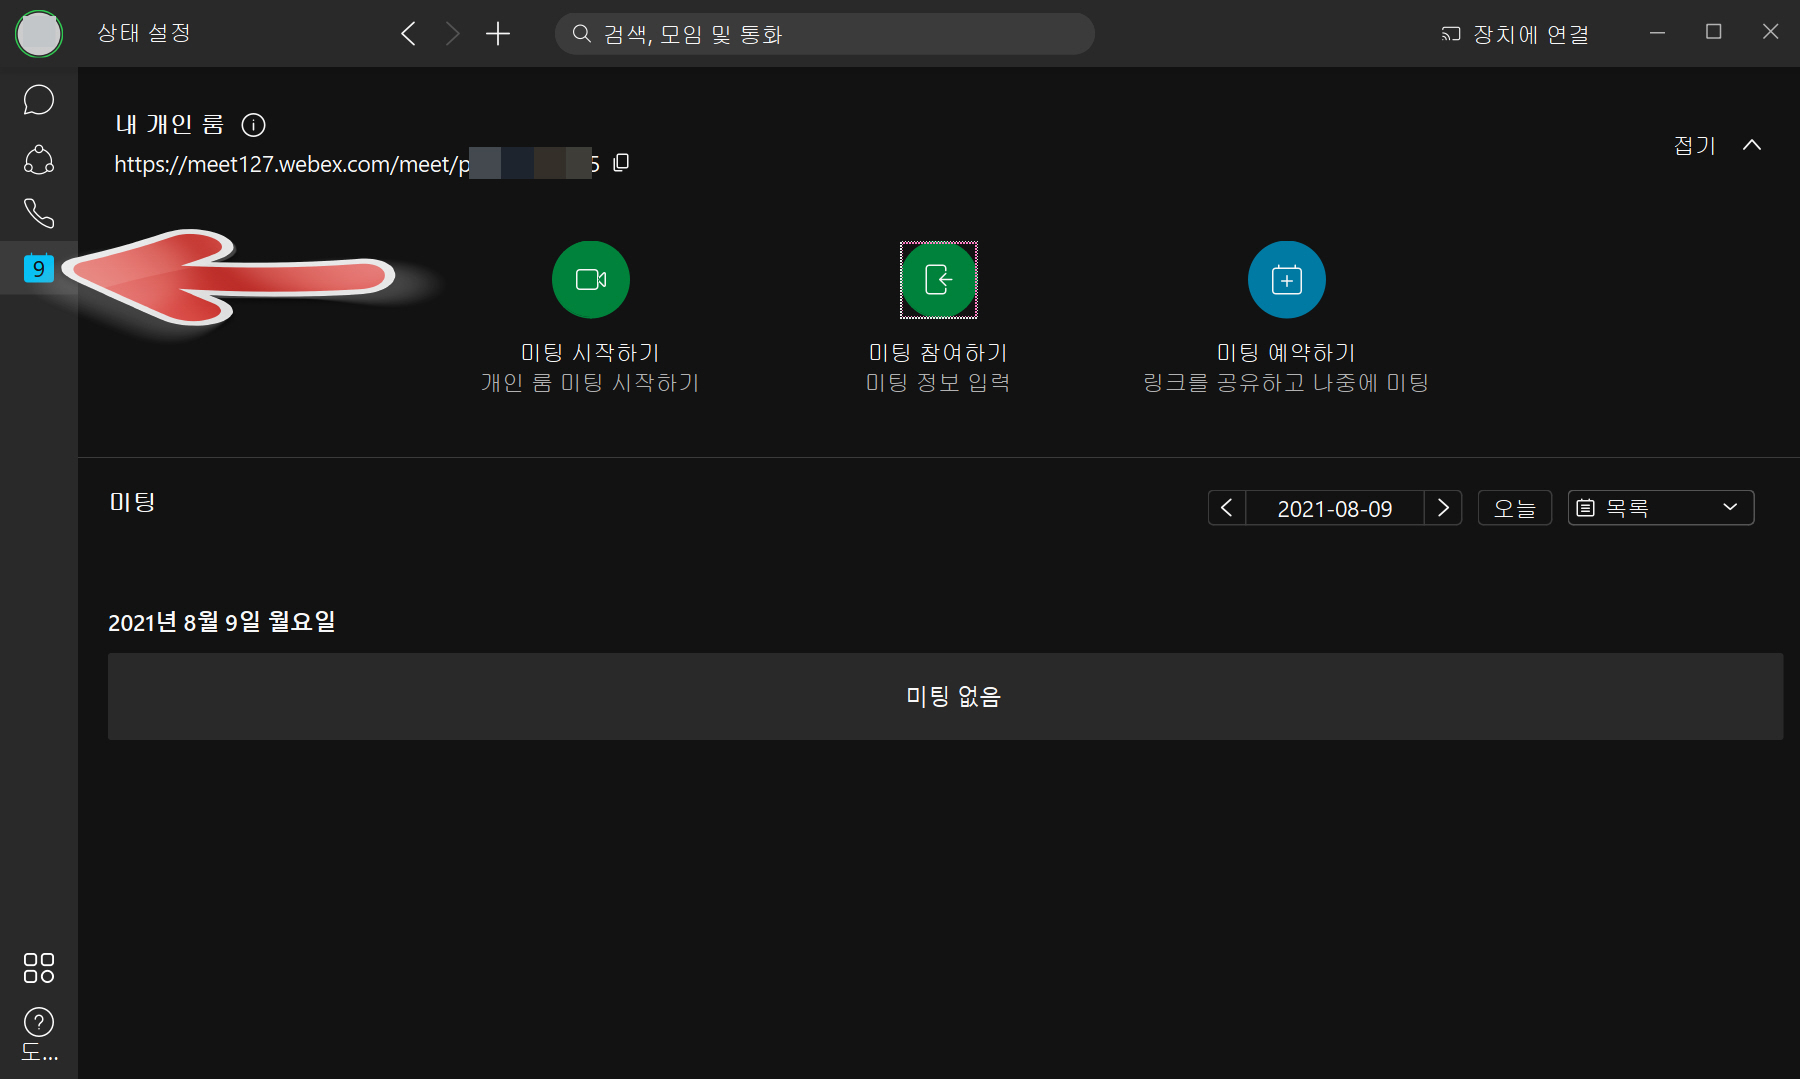The image size is (1800, 1079).
Task: Open the Apps grid icon at bottom
Action: [38, 967]
